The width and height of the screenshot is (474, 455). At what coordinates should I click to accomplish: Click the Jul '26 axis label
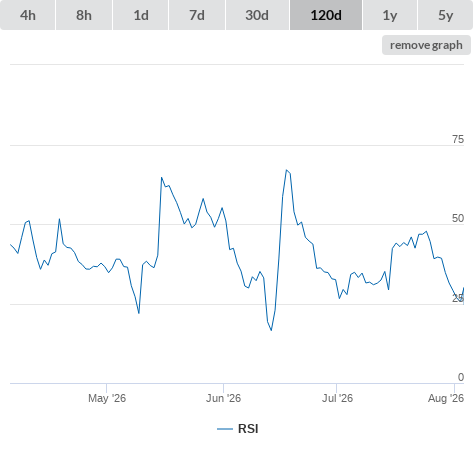click(337, 398)
